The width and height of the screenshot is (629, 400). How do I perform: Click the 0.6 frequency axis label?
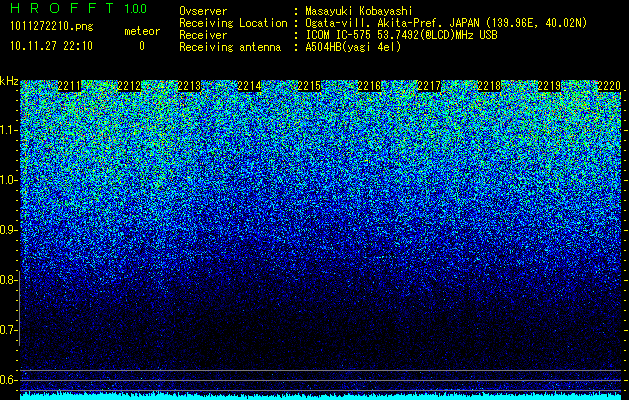[8, 380]
